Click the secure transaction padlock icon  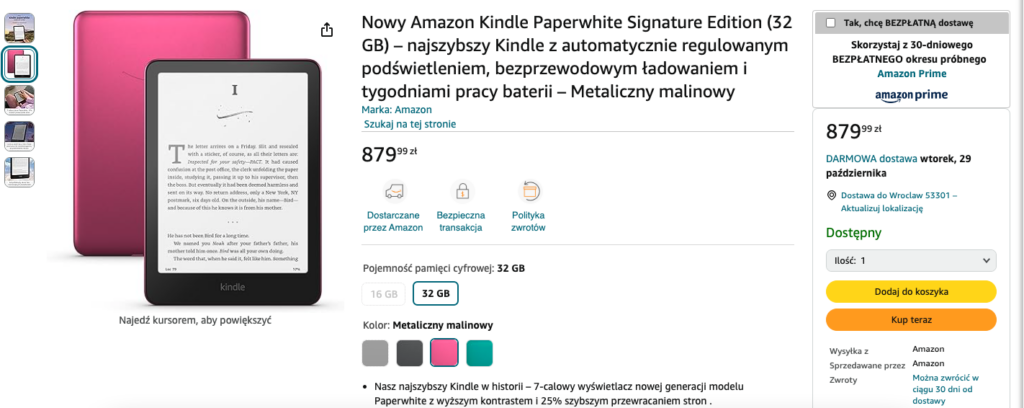(462, 191)
